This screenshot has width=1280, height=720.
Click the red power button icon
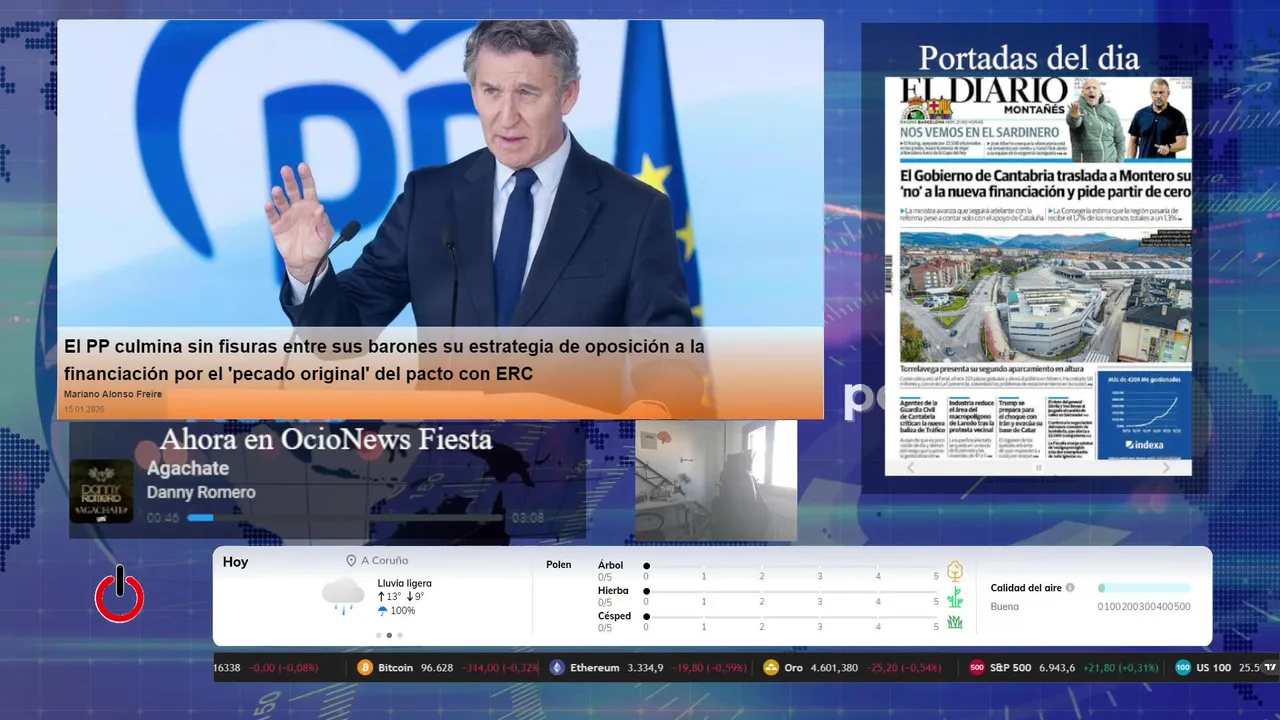[x=120, y=595]
